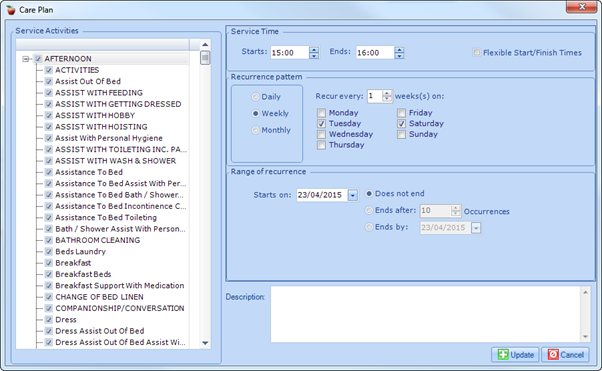This screenshot has height=371, width=602.
Task: Click inside the Description text box
Action: coord(425,314)
